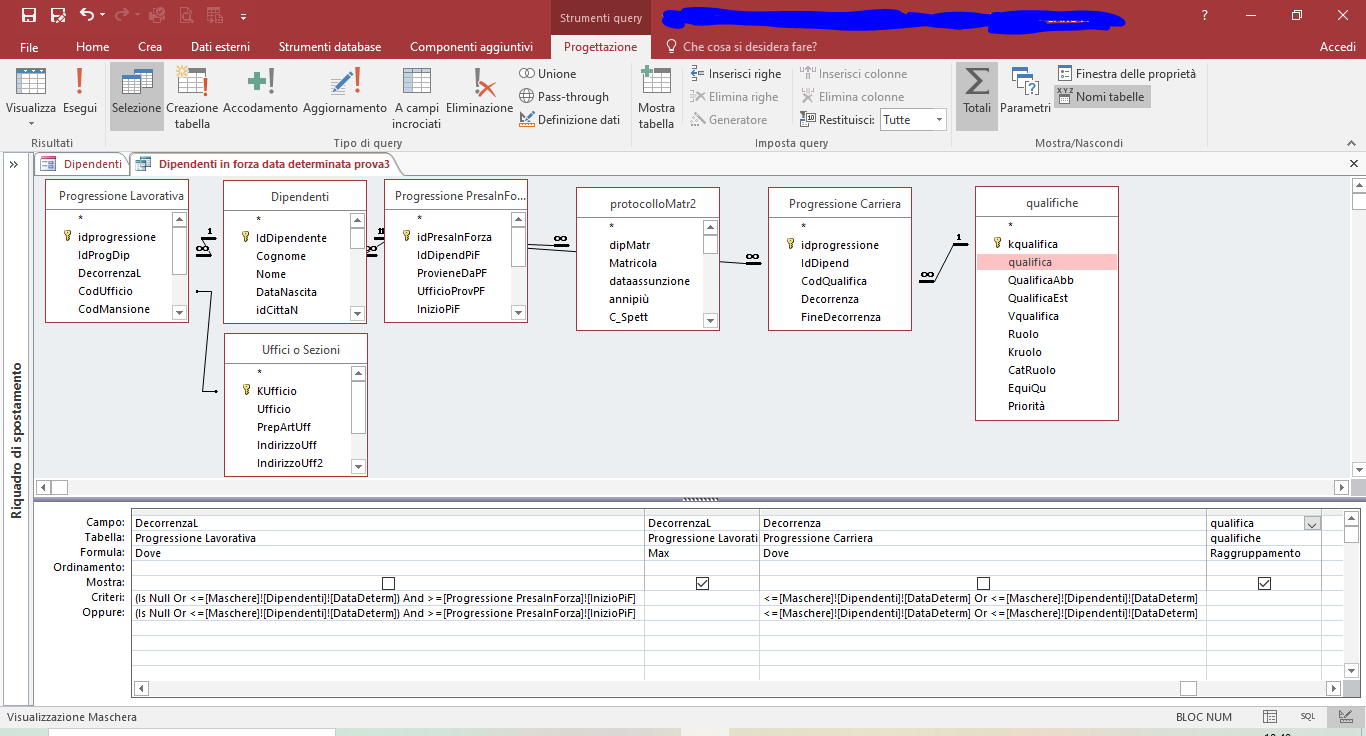Select KUfficio in Uffici o Sezioni table
The image size is (1366, 736).
tap(277, 391)
